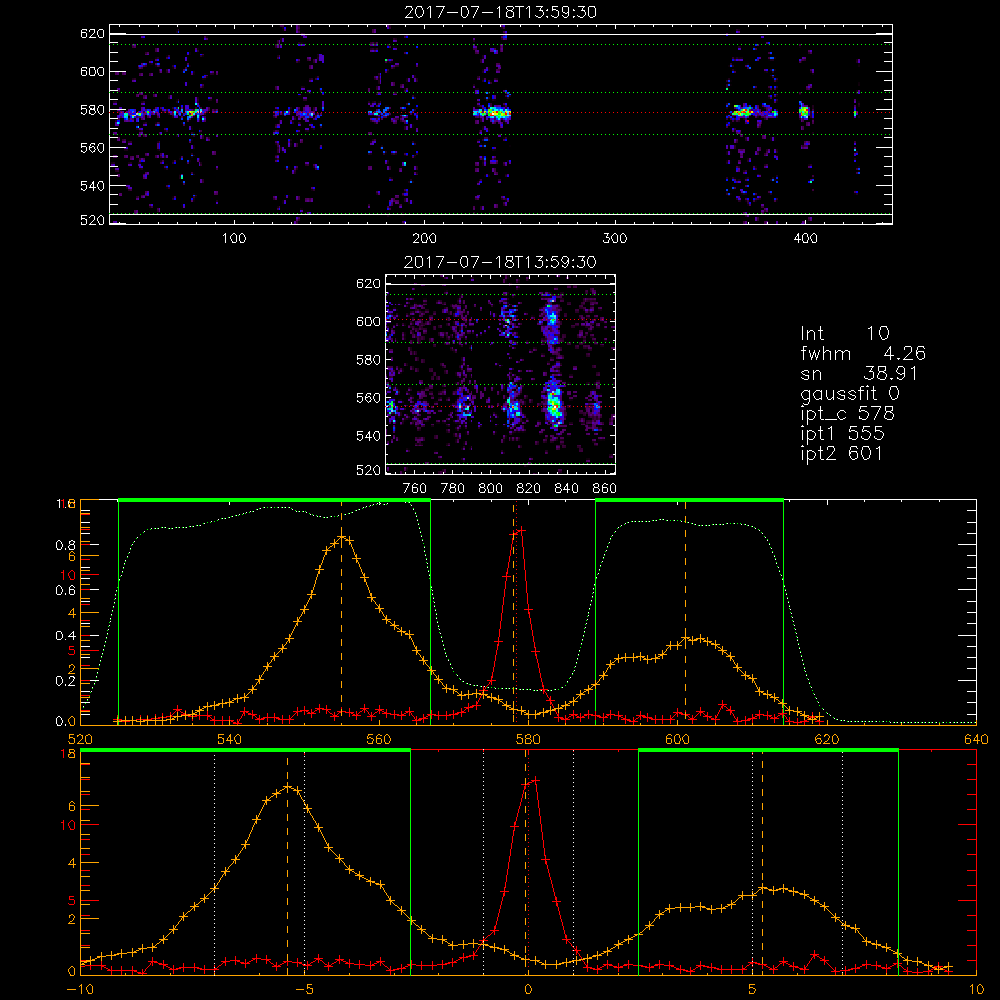Click y-axis label 600 beside middle image
This screenshot has width=1000, height=1000.
coord(369,321)
